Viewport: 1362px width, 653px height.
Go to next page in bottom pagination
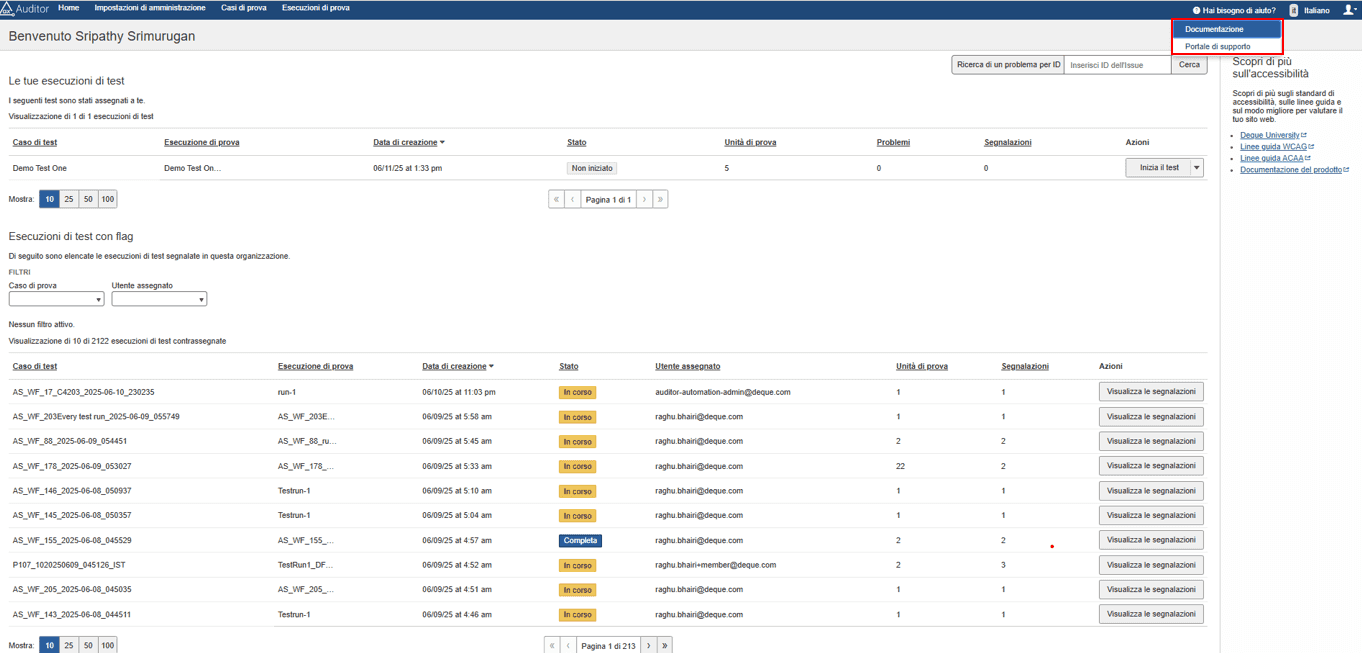[649, 646]
